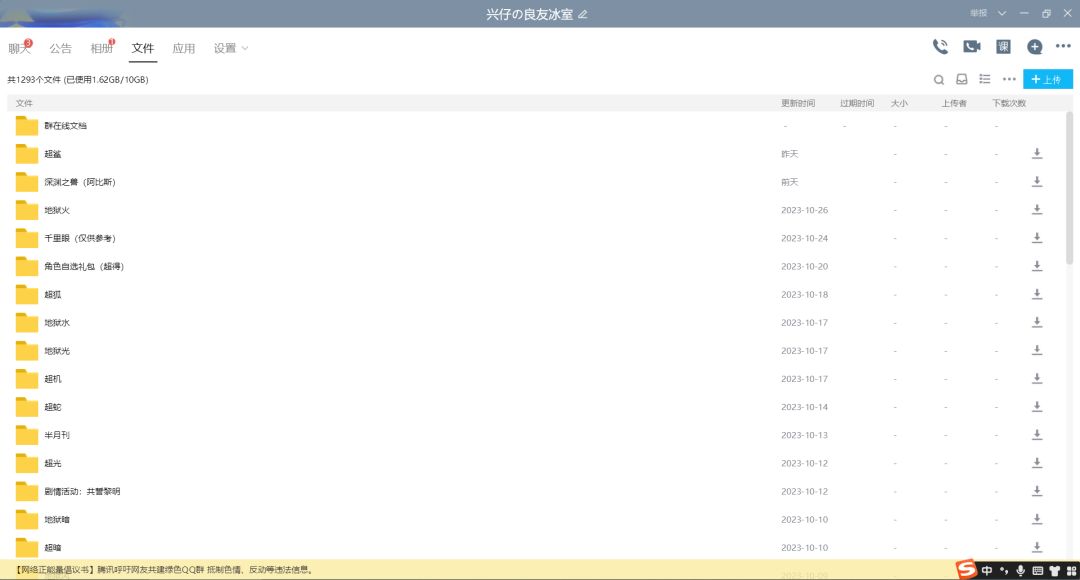Toggle Sogou voice input microphone
1080x580 pixels.
point(1021,570)
